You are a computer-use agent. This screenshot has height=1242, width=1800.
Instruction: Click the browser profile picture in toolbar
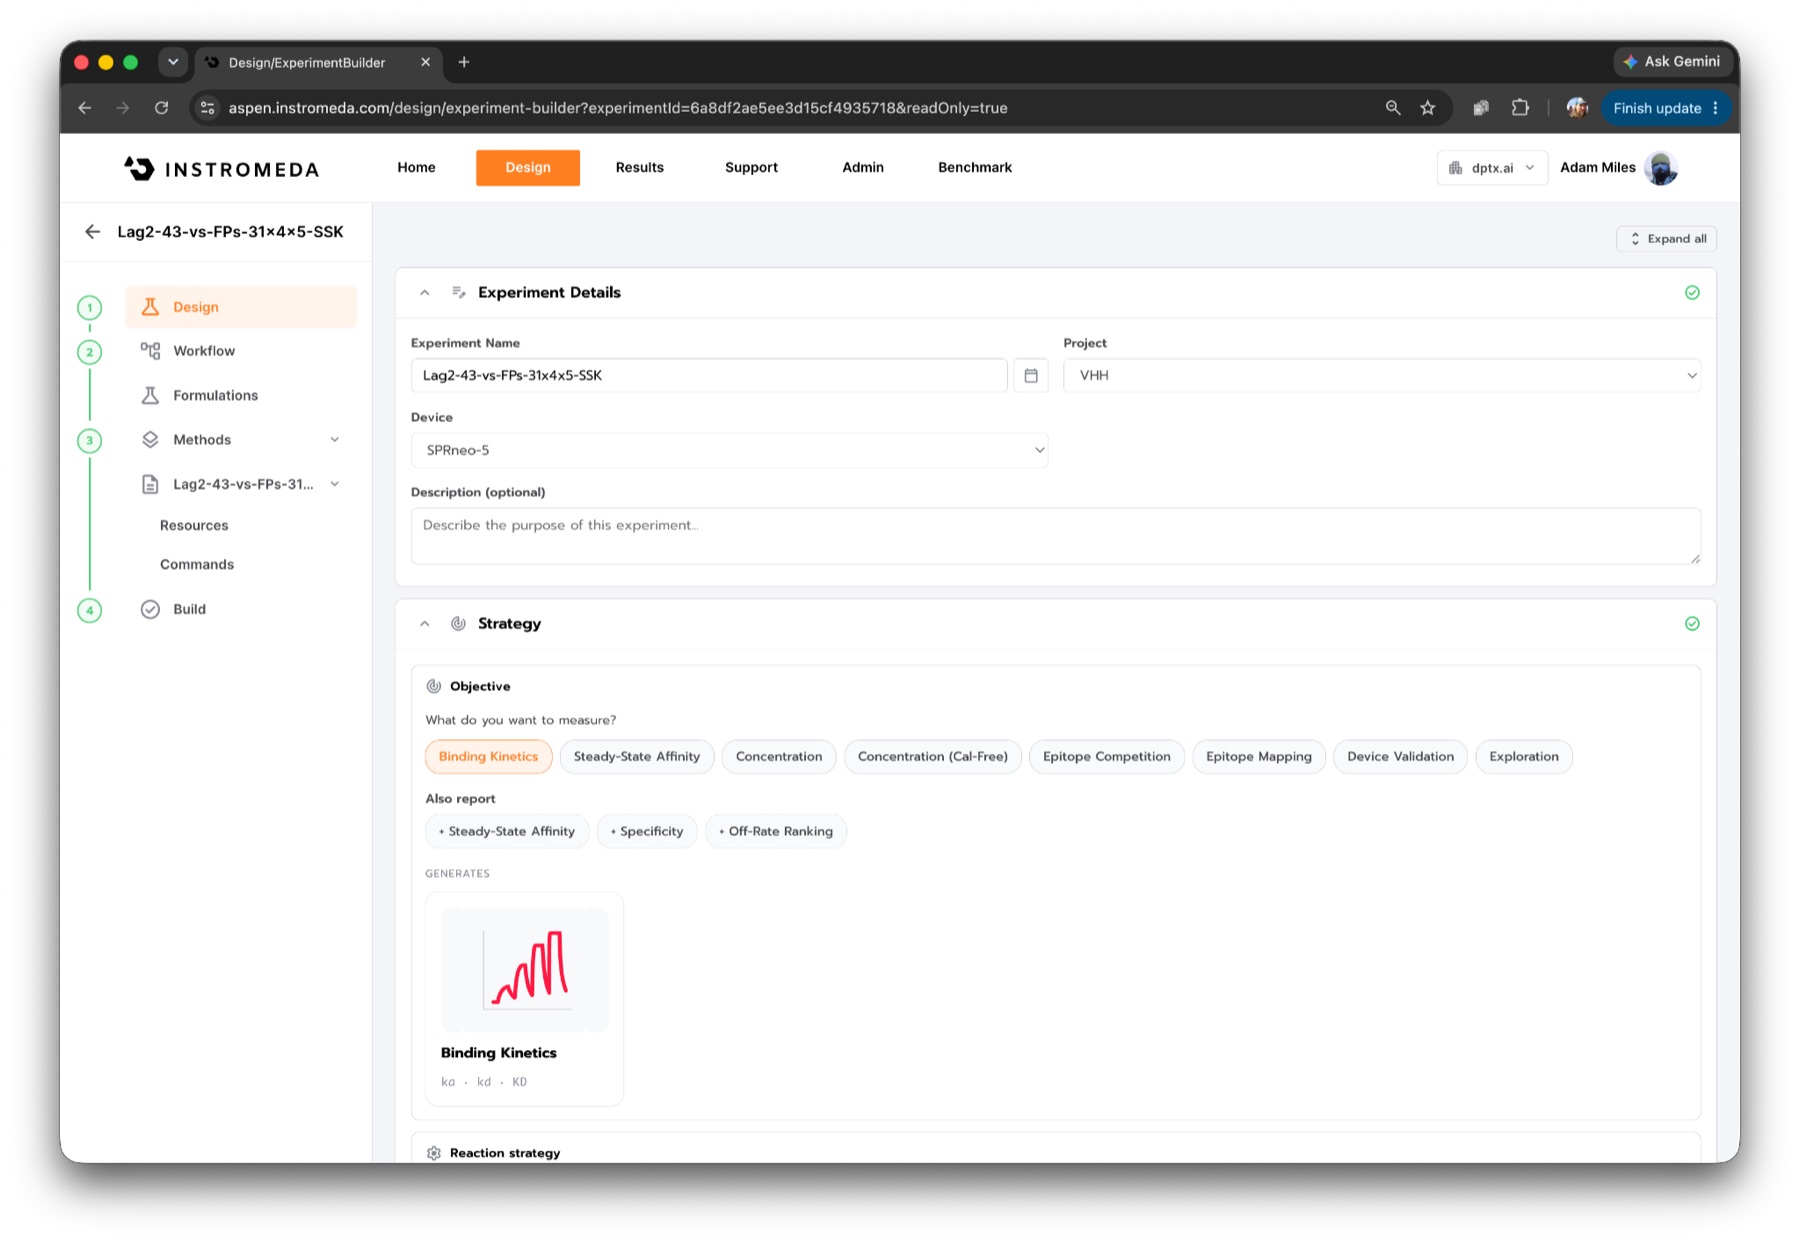point(1578,108)
